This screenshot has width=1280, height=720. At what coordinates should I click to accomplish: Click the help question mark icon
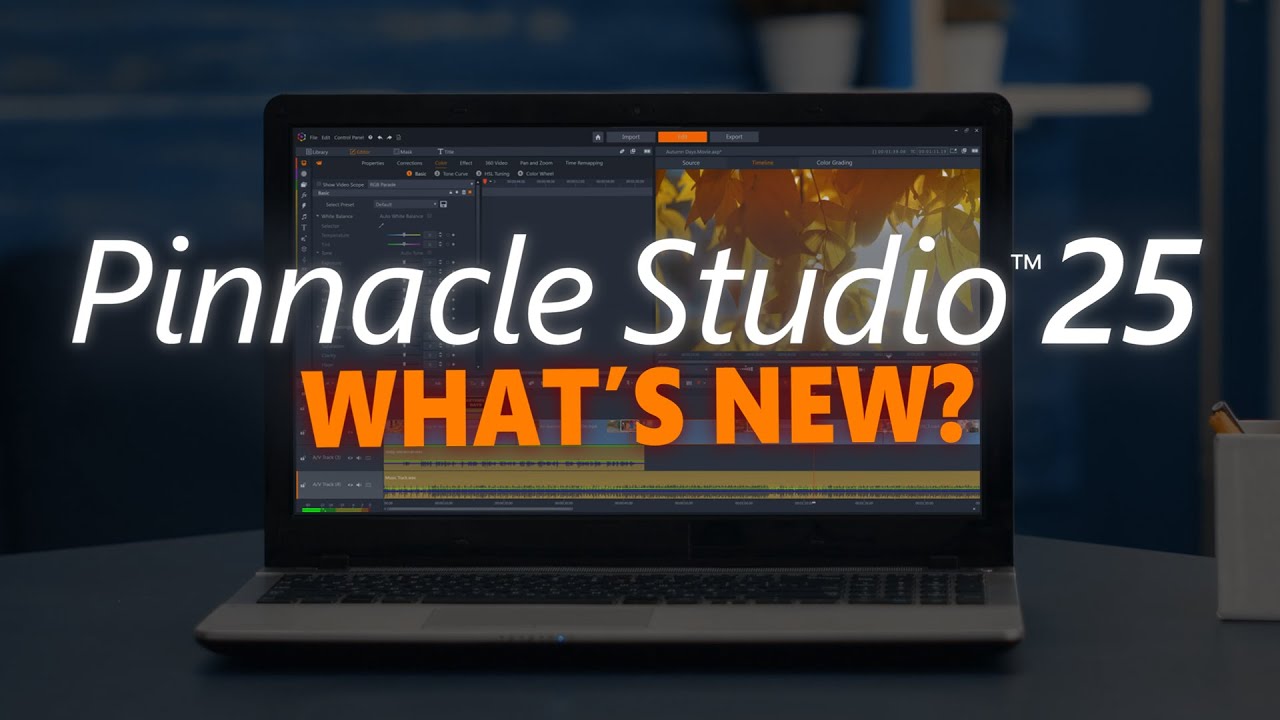coord(370,137)
